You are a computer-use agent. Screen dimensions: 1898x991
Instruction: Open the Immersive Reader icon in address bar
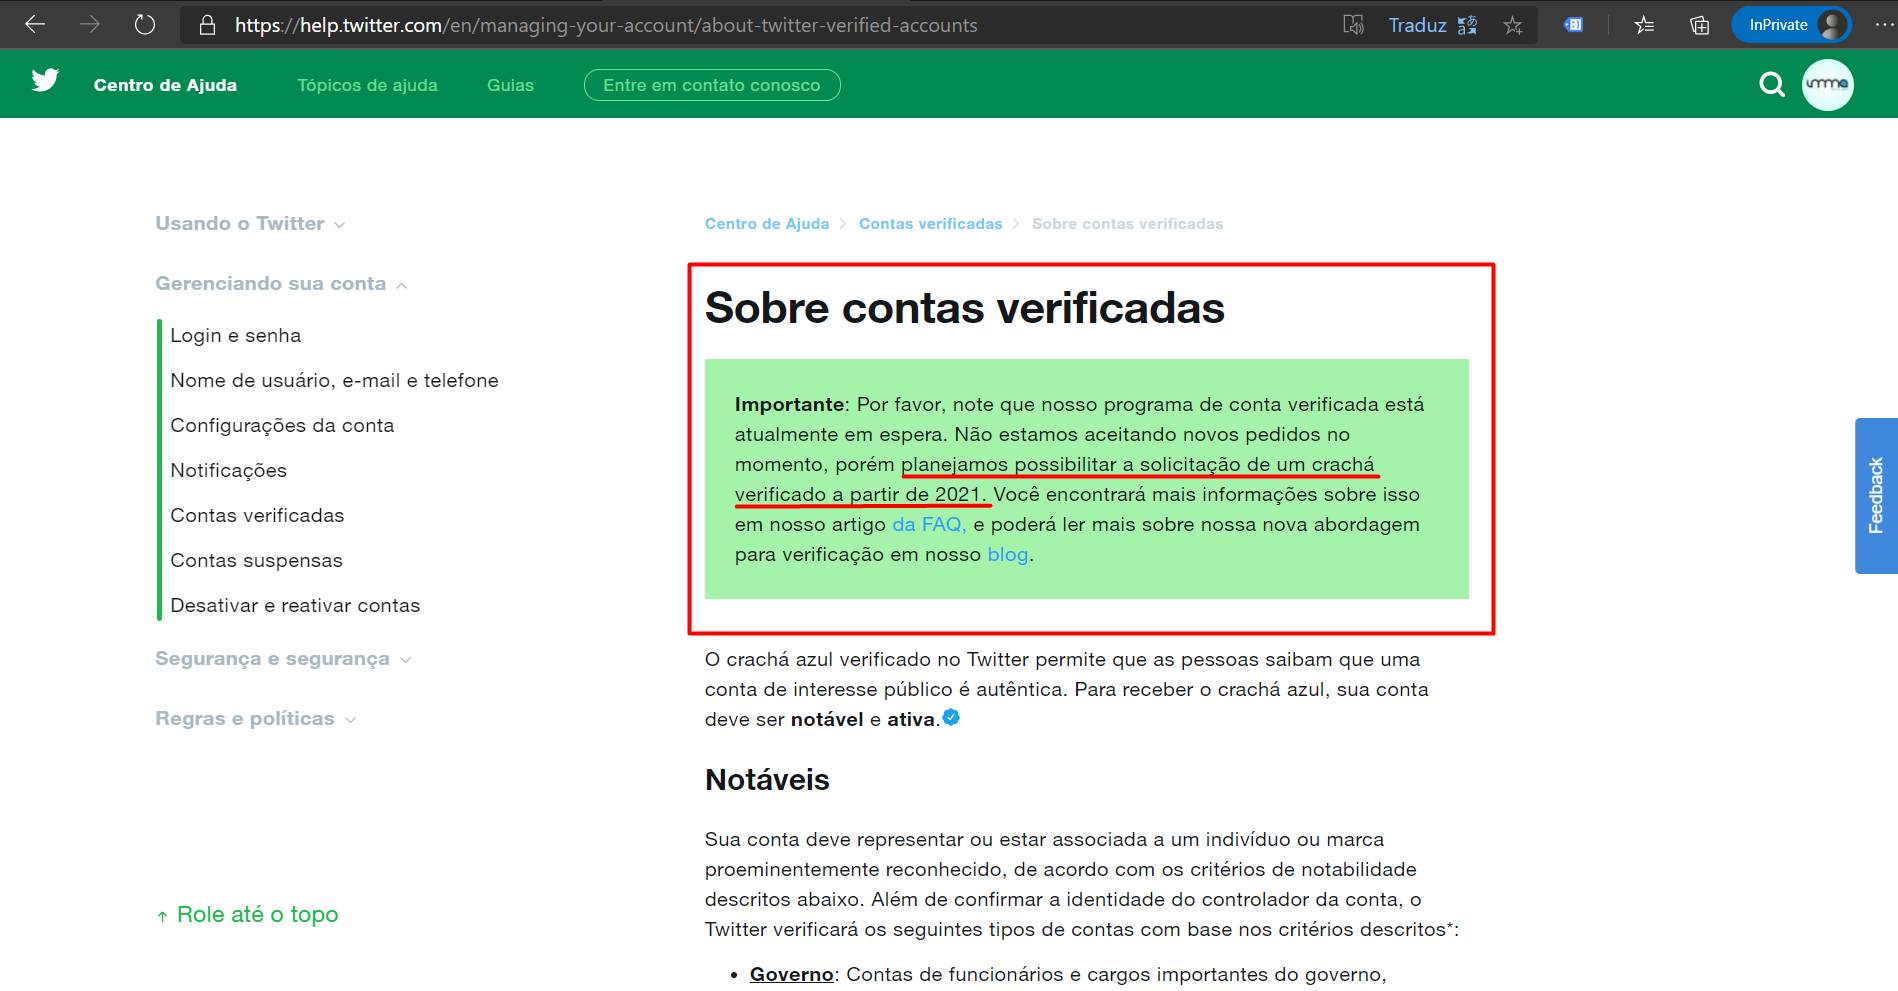point(1353,24)
